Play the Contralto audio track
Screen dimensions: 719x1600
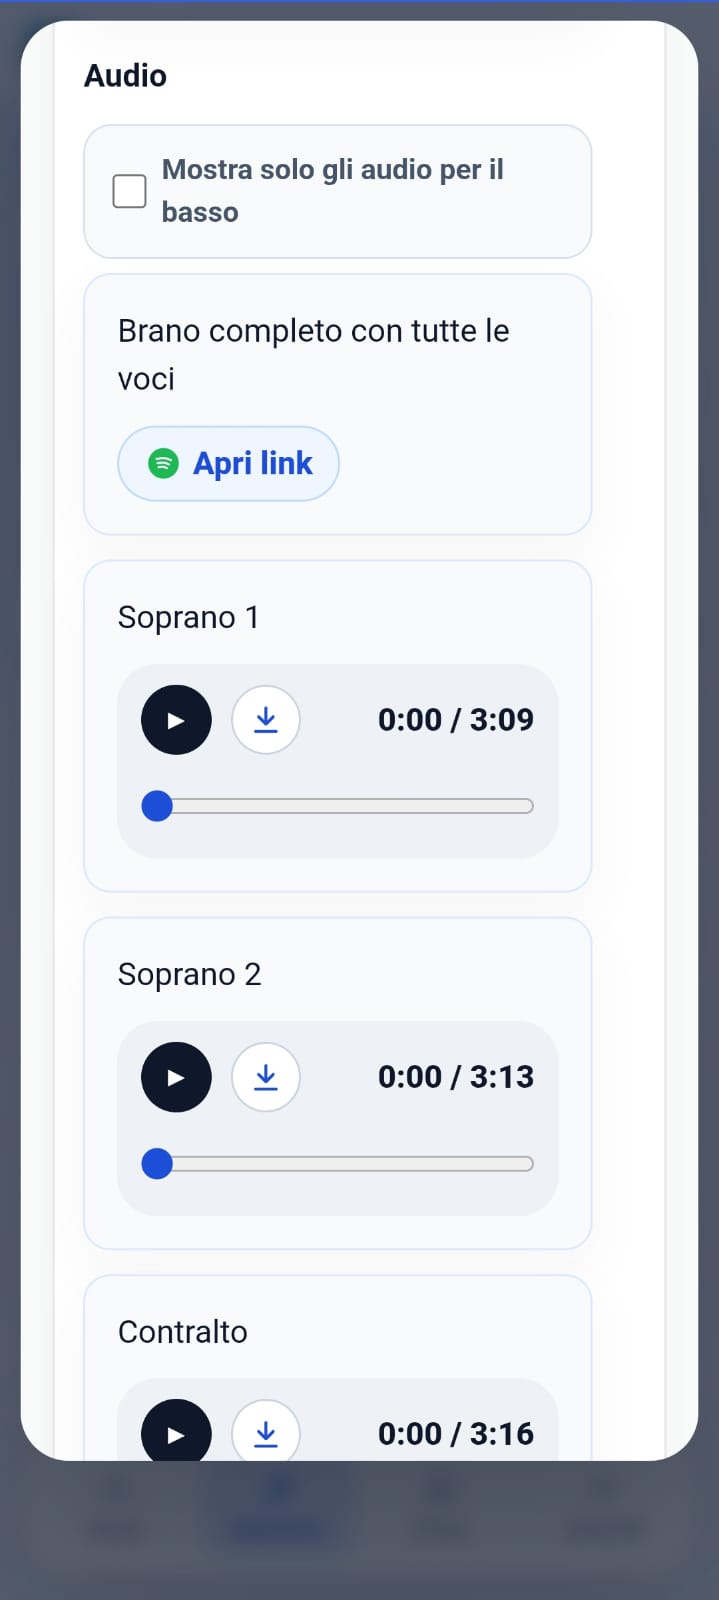(176, 1430)
